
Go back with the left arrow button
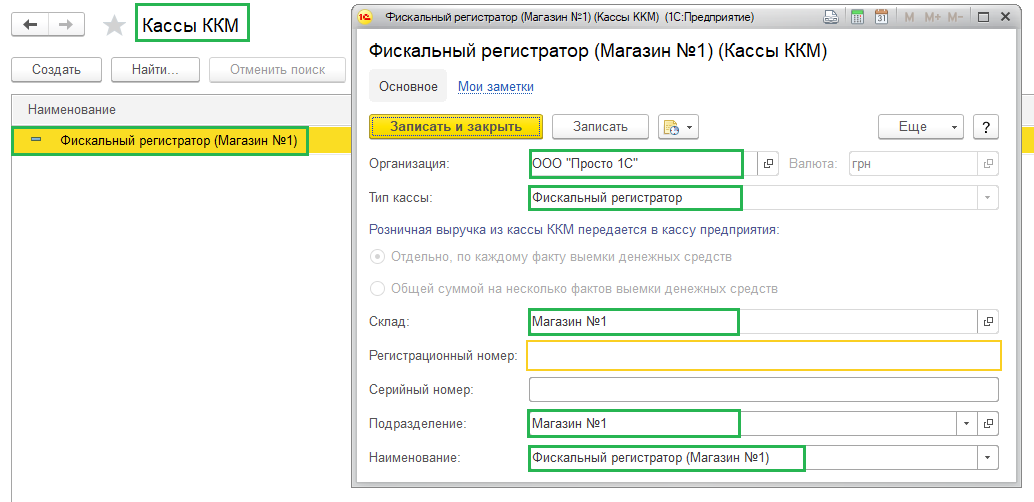point(30,24)
